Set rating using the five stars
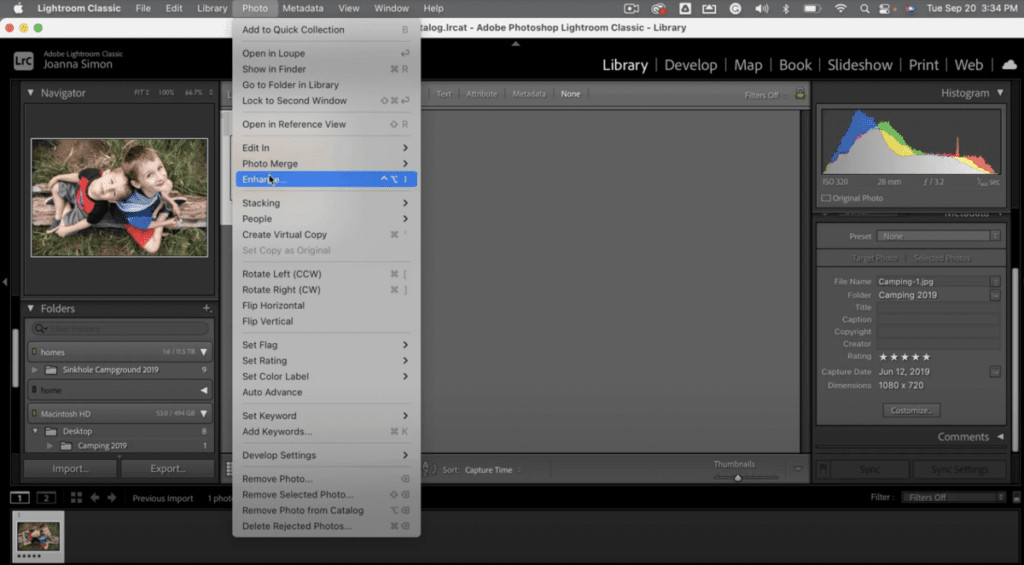The width and height of the screenshot is (1024, 565). 904,357
